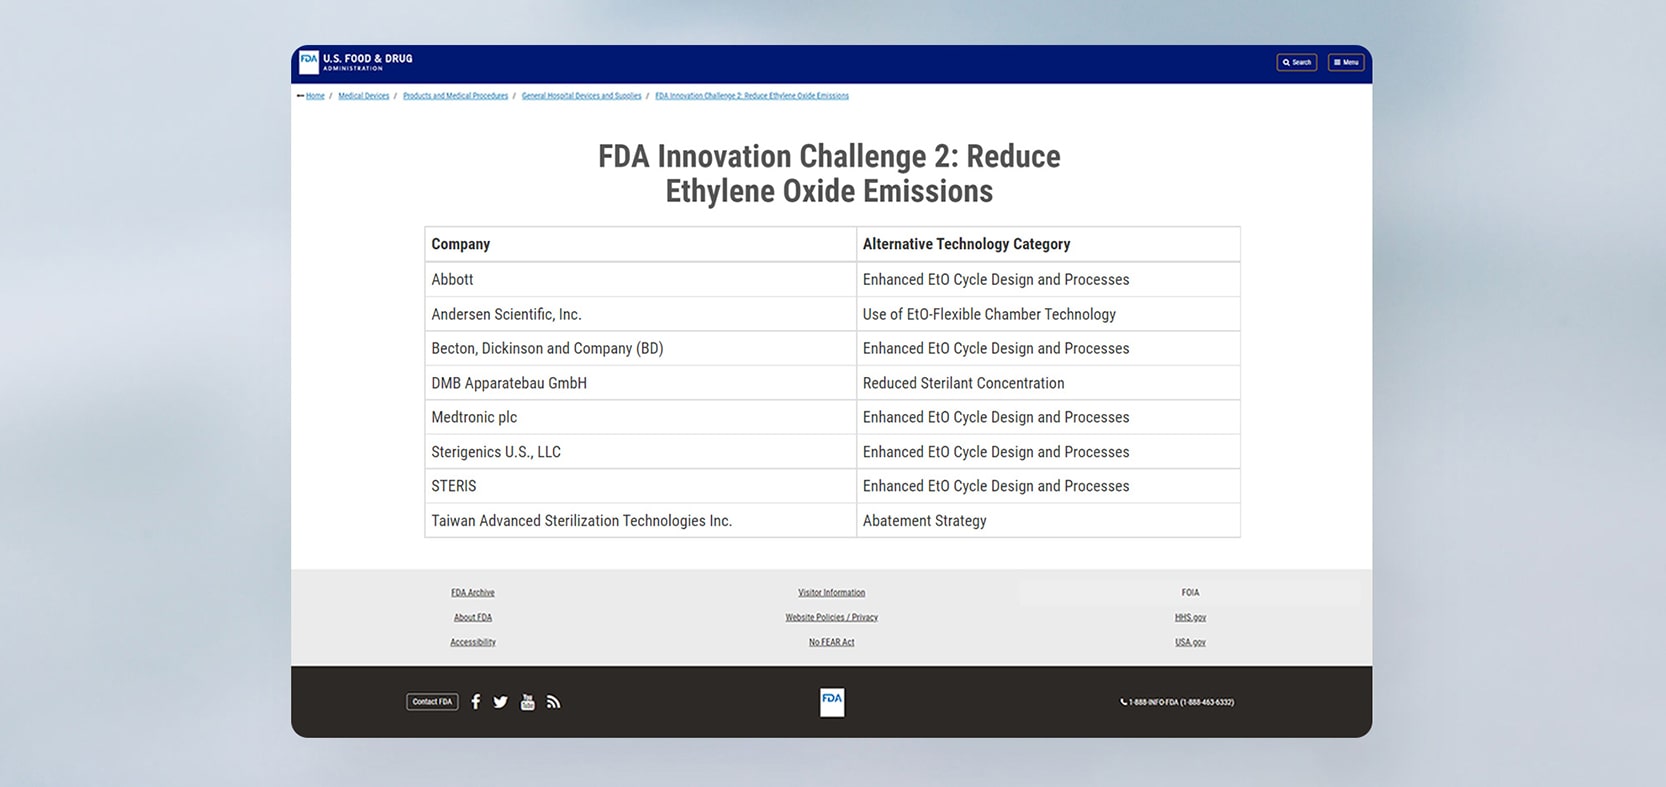1666x787 pixels.
Task: Open the FDA Archive footer link
Action: (473, 593)
